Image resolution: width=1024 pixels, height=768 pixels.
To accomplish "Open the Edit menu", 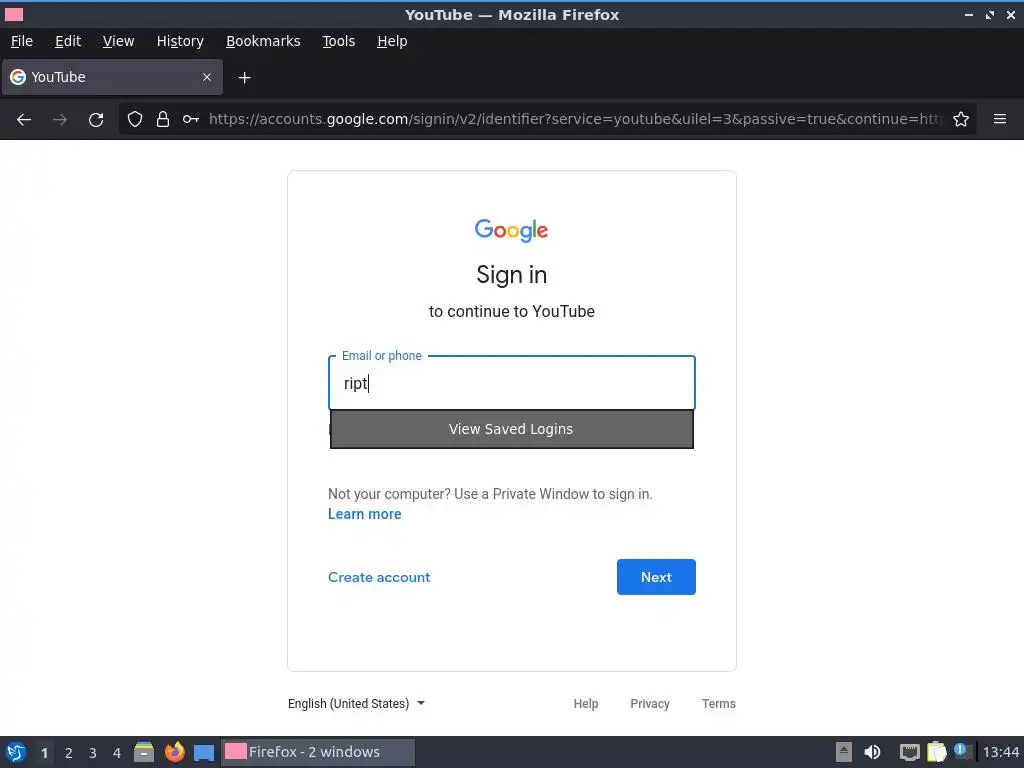I will tap(68, 41).
